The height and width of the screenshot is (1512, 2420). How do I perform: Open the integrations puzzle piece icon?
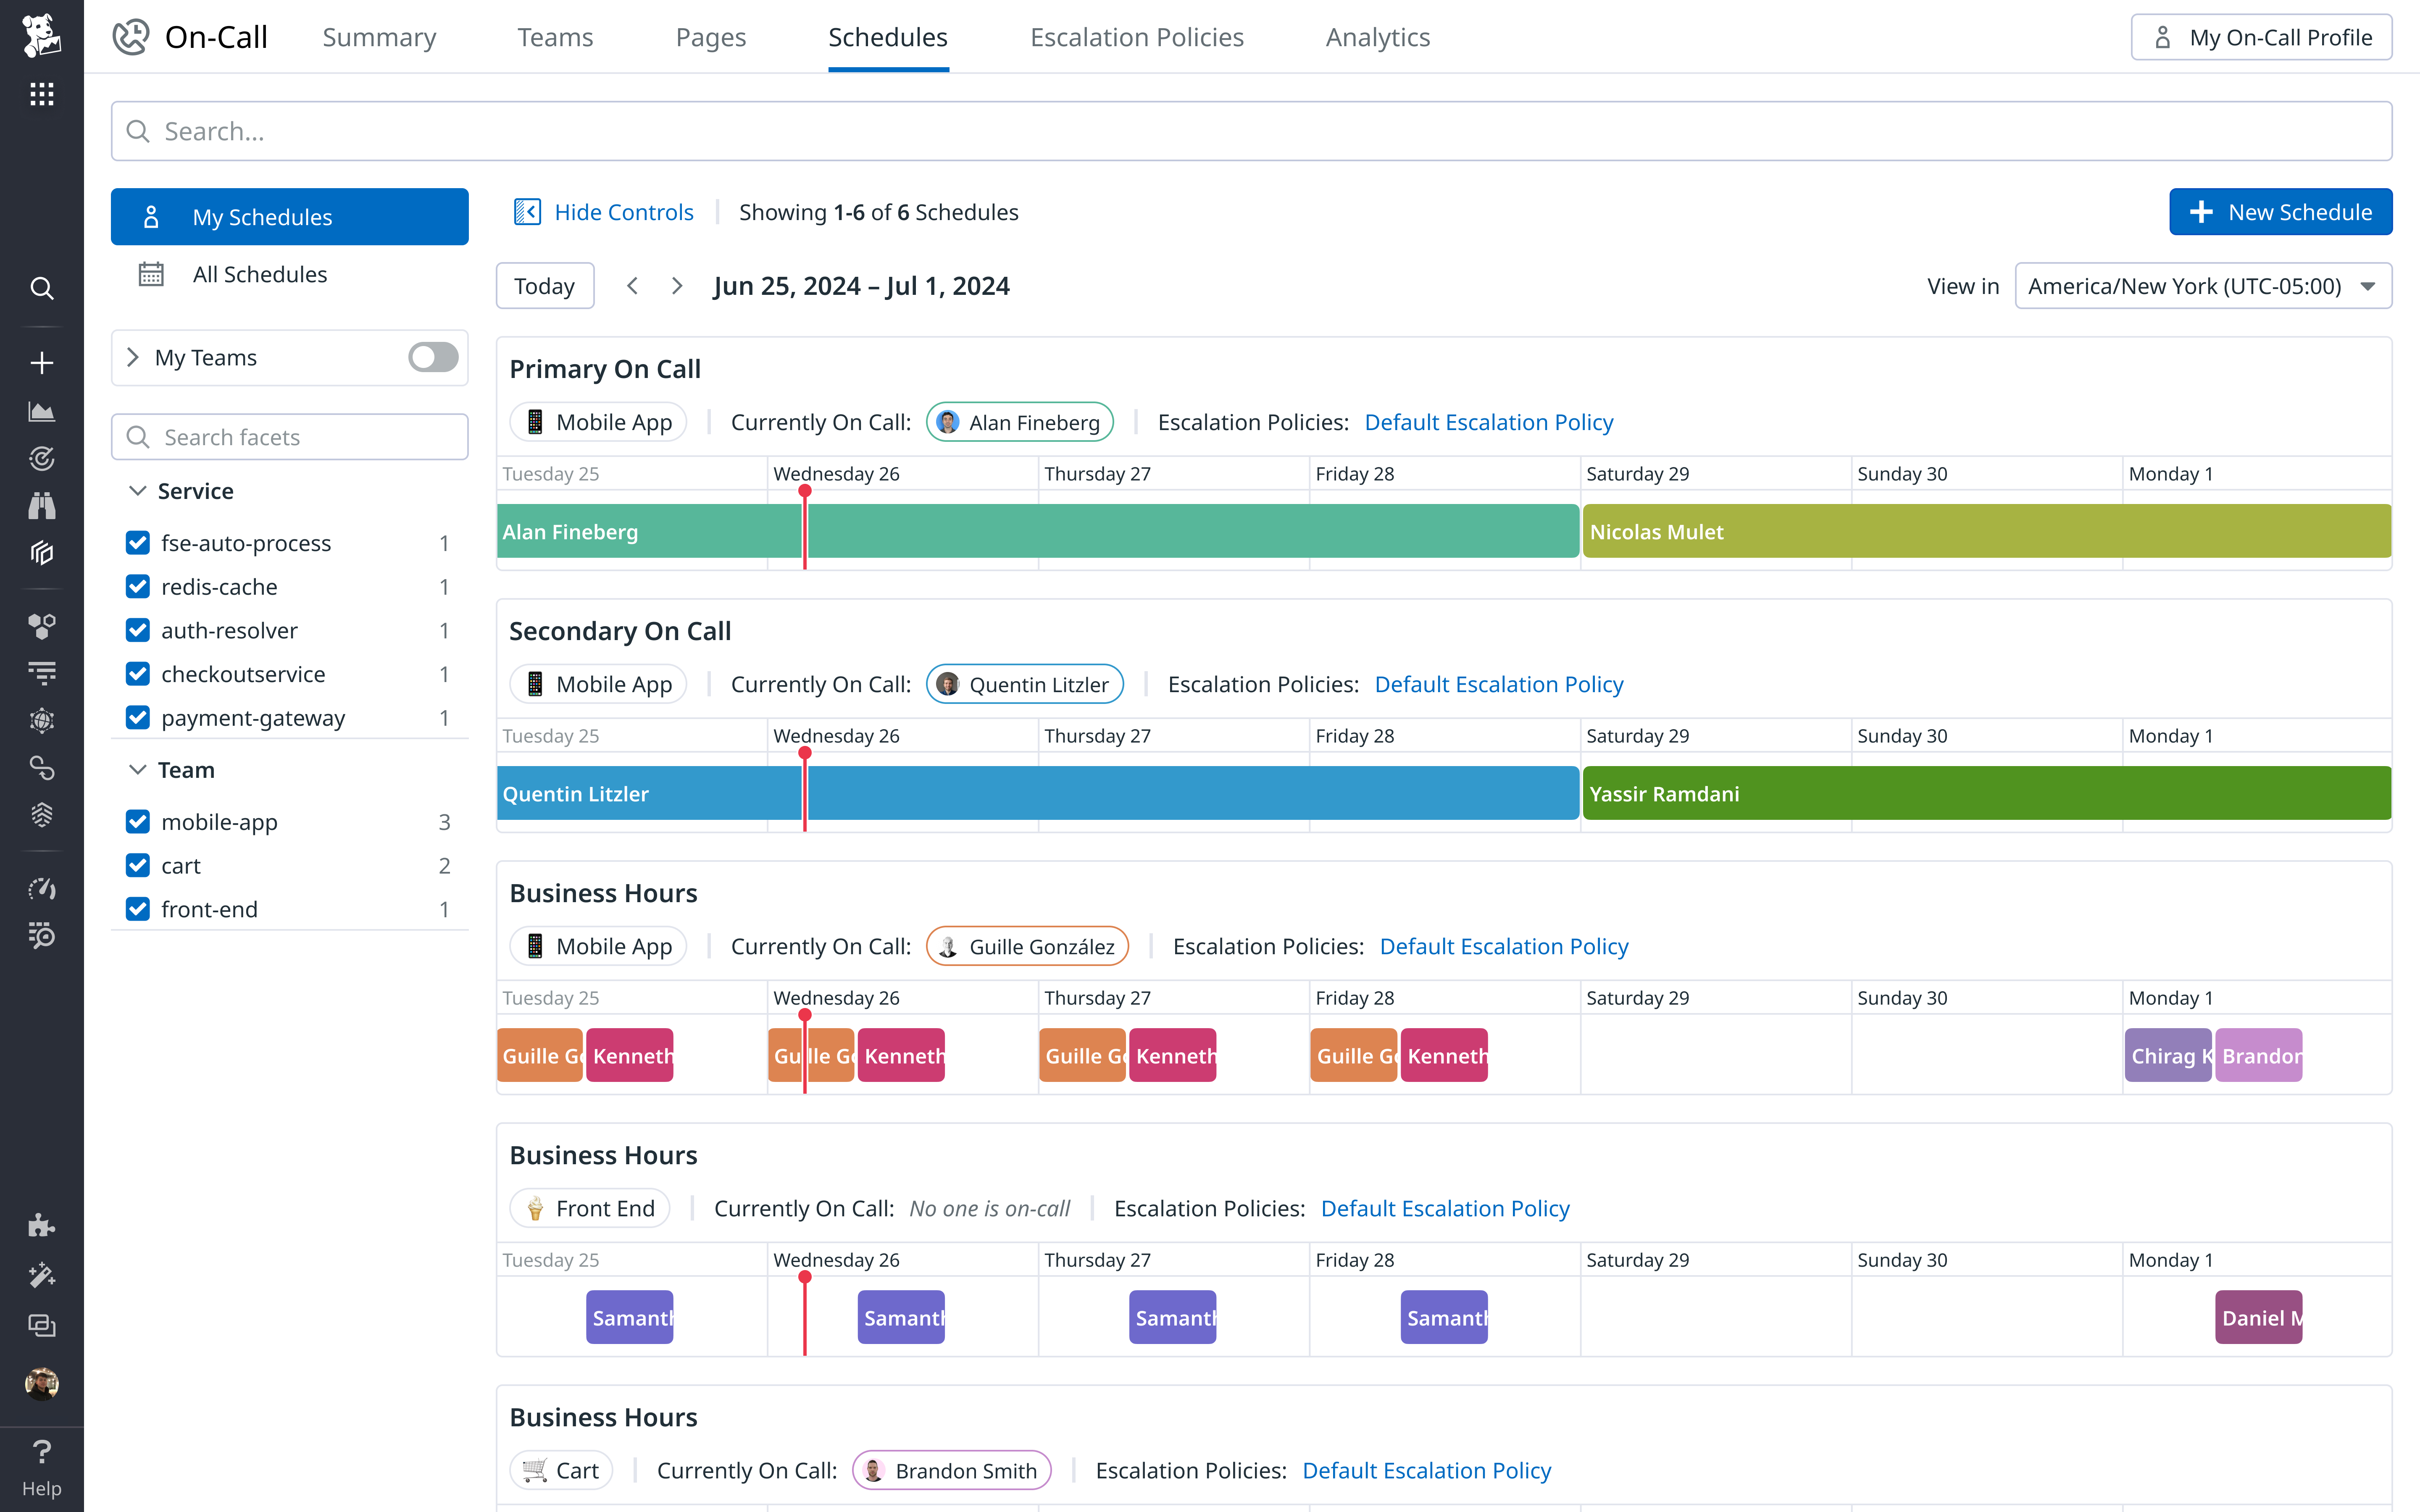tap(41, 1226)
